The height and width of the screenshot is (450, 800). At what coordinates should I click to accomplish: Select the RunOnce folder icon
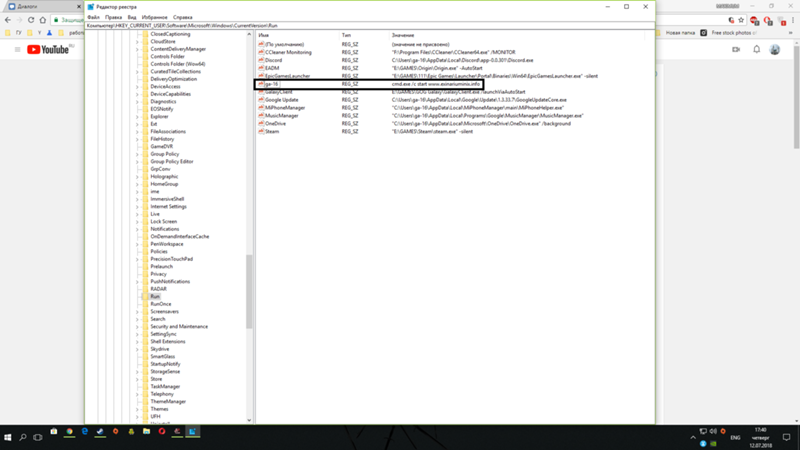click(x=145, y=304)
